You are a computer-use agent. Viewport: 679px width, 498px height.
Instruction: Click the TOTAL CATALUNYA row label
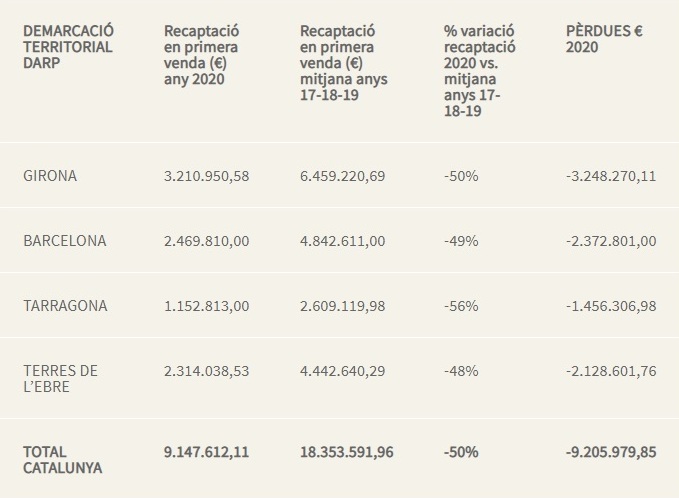click(62, 460)
